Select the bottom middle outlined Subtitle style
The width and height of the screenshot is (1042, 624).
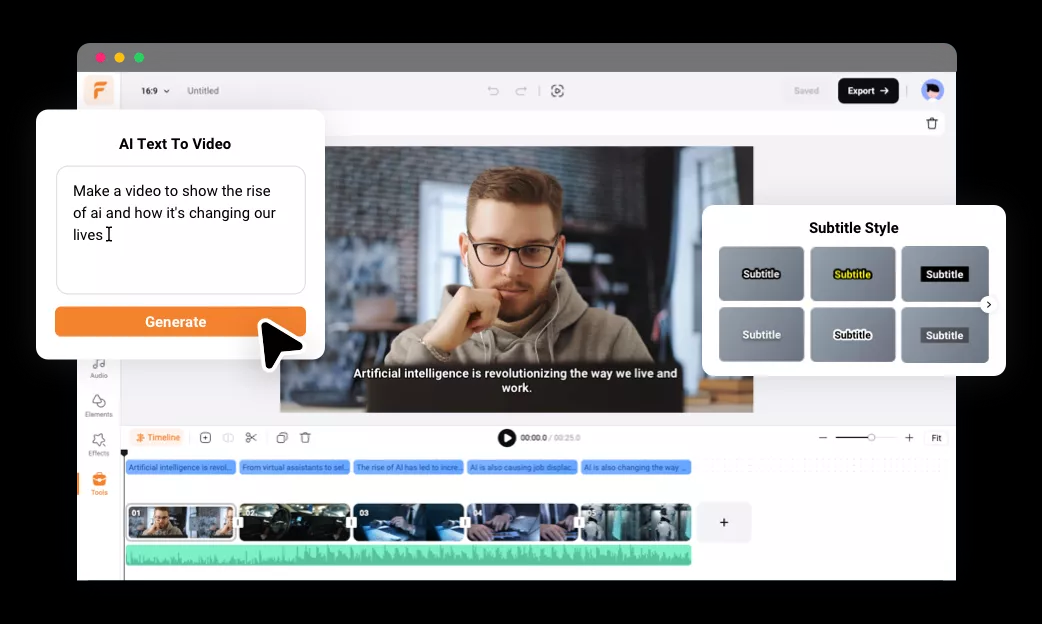coord(853,335)
